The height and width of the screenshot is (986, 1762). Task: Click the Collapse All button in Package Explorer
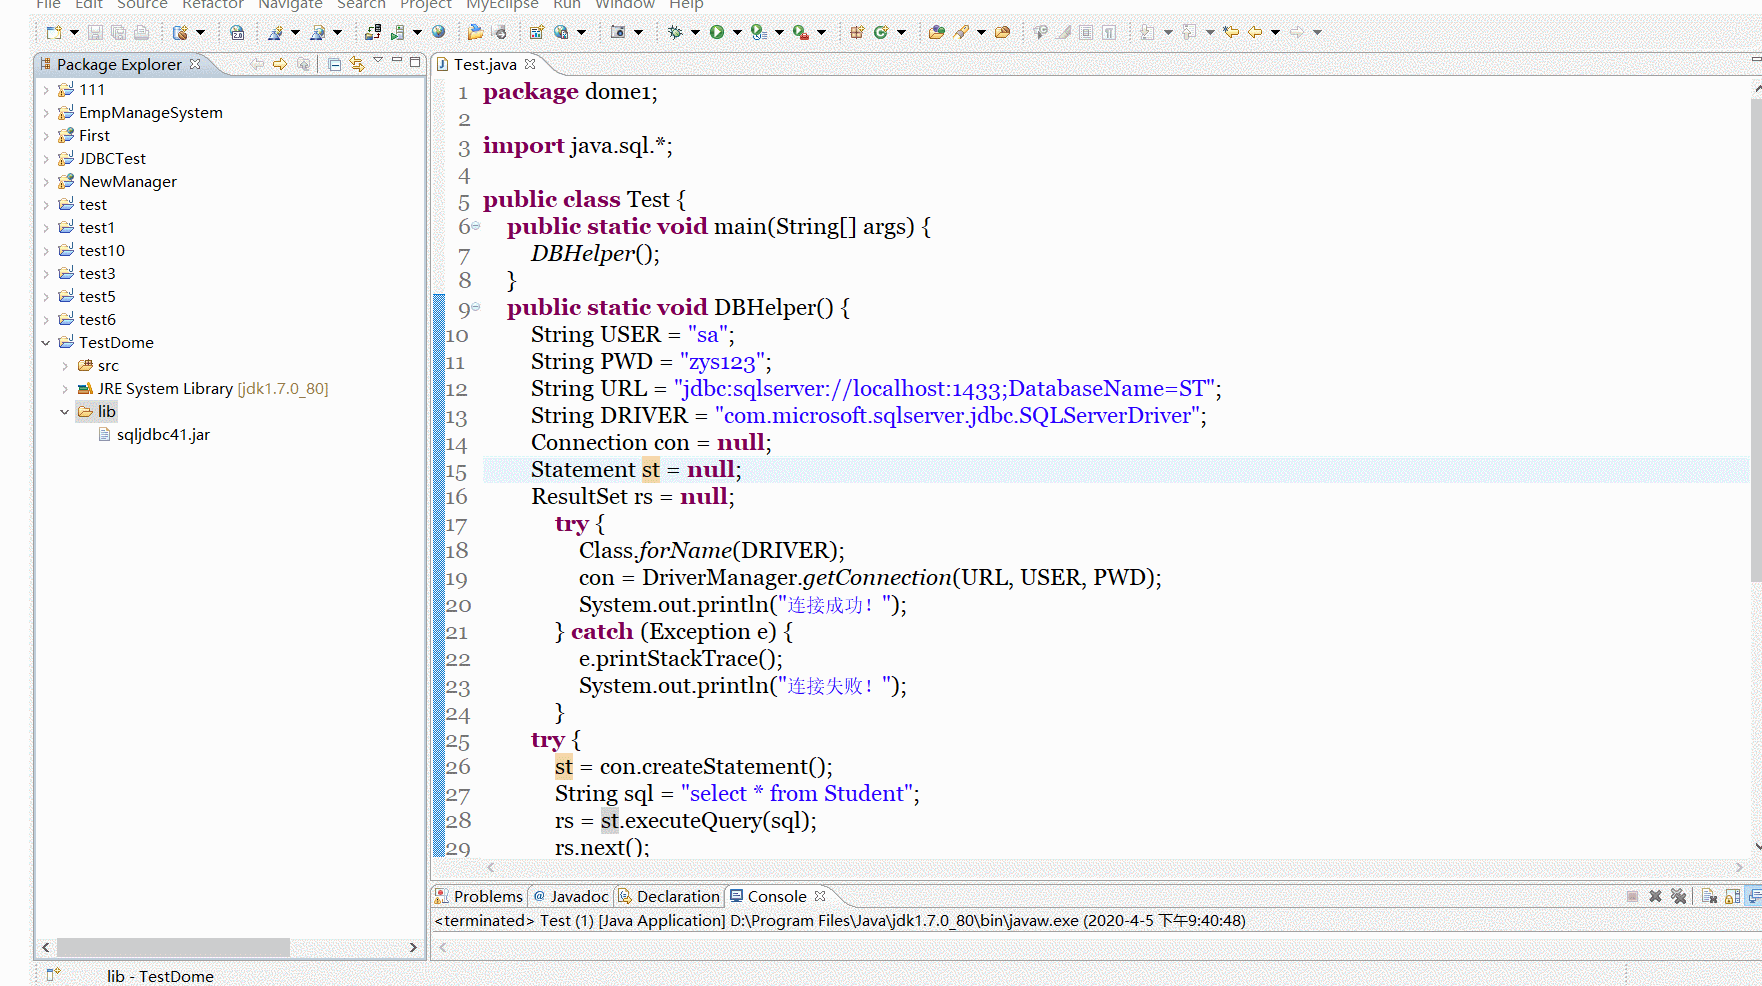coord(334,63)
